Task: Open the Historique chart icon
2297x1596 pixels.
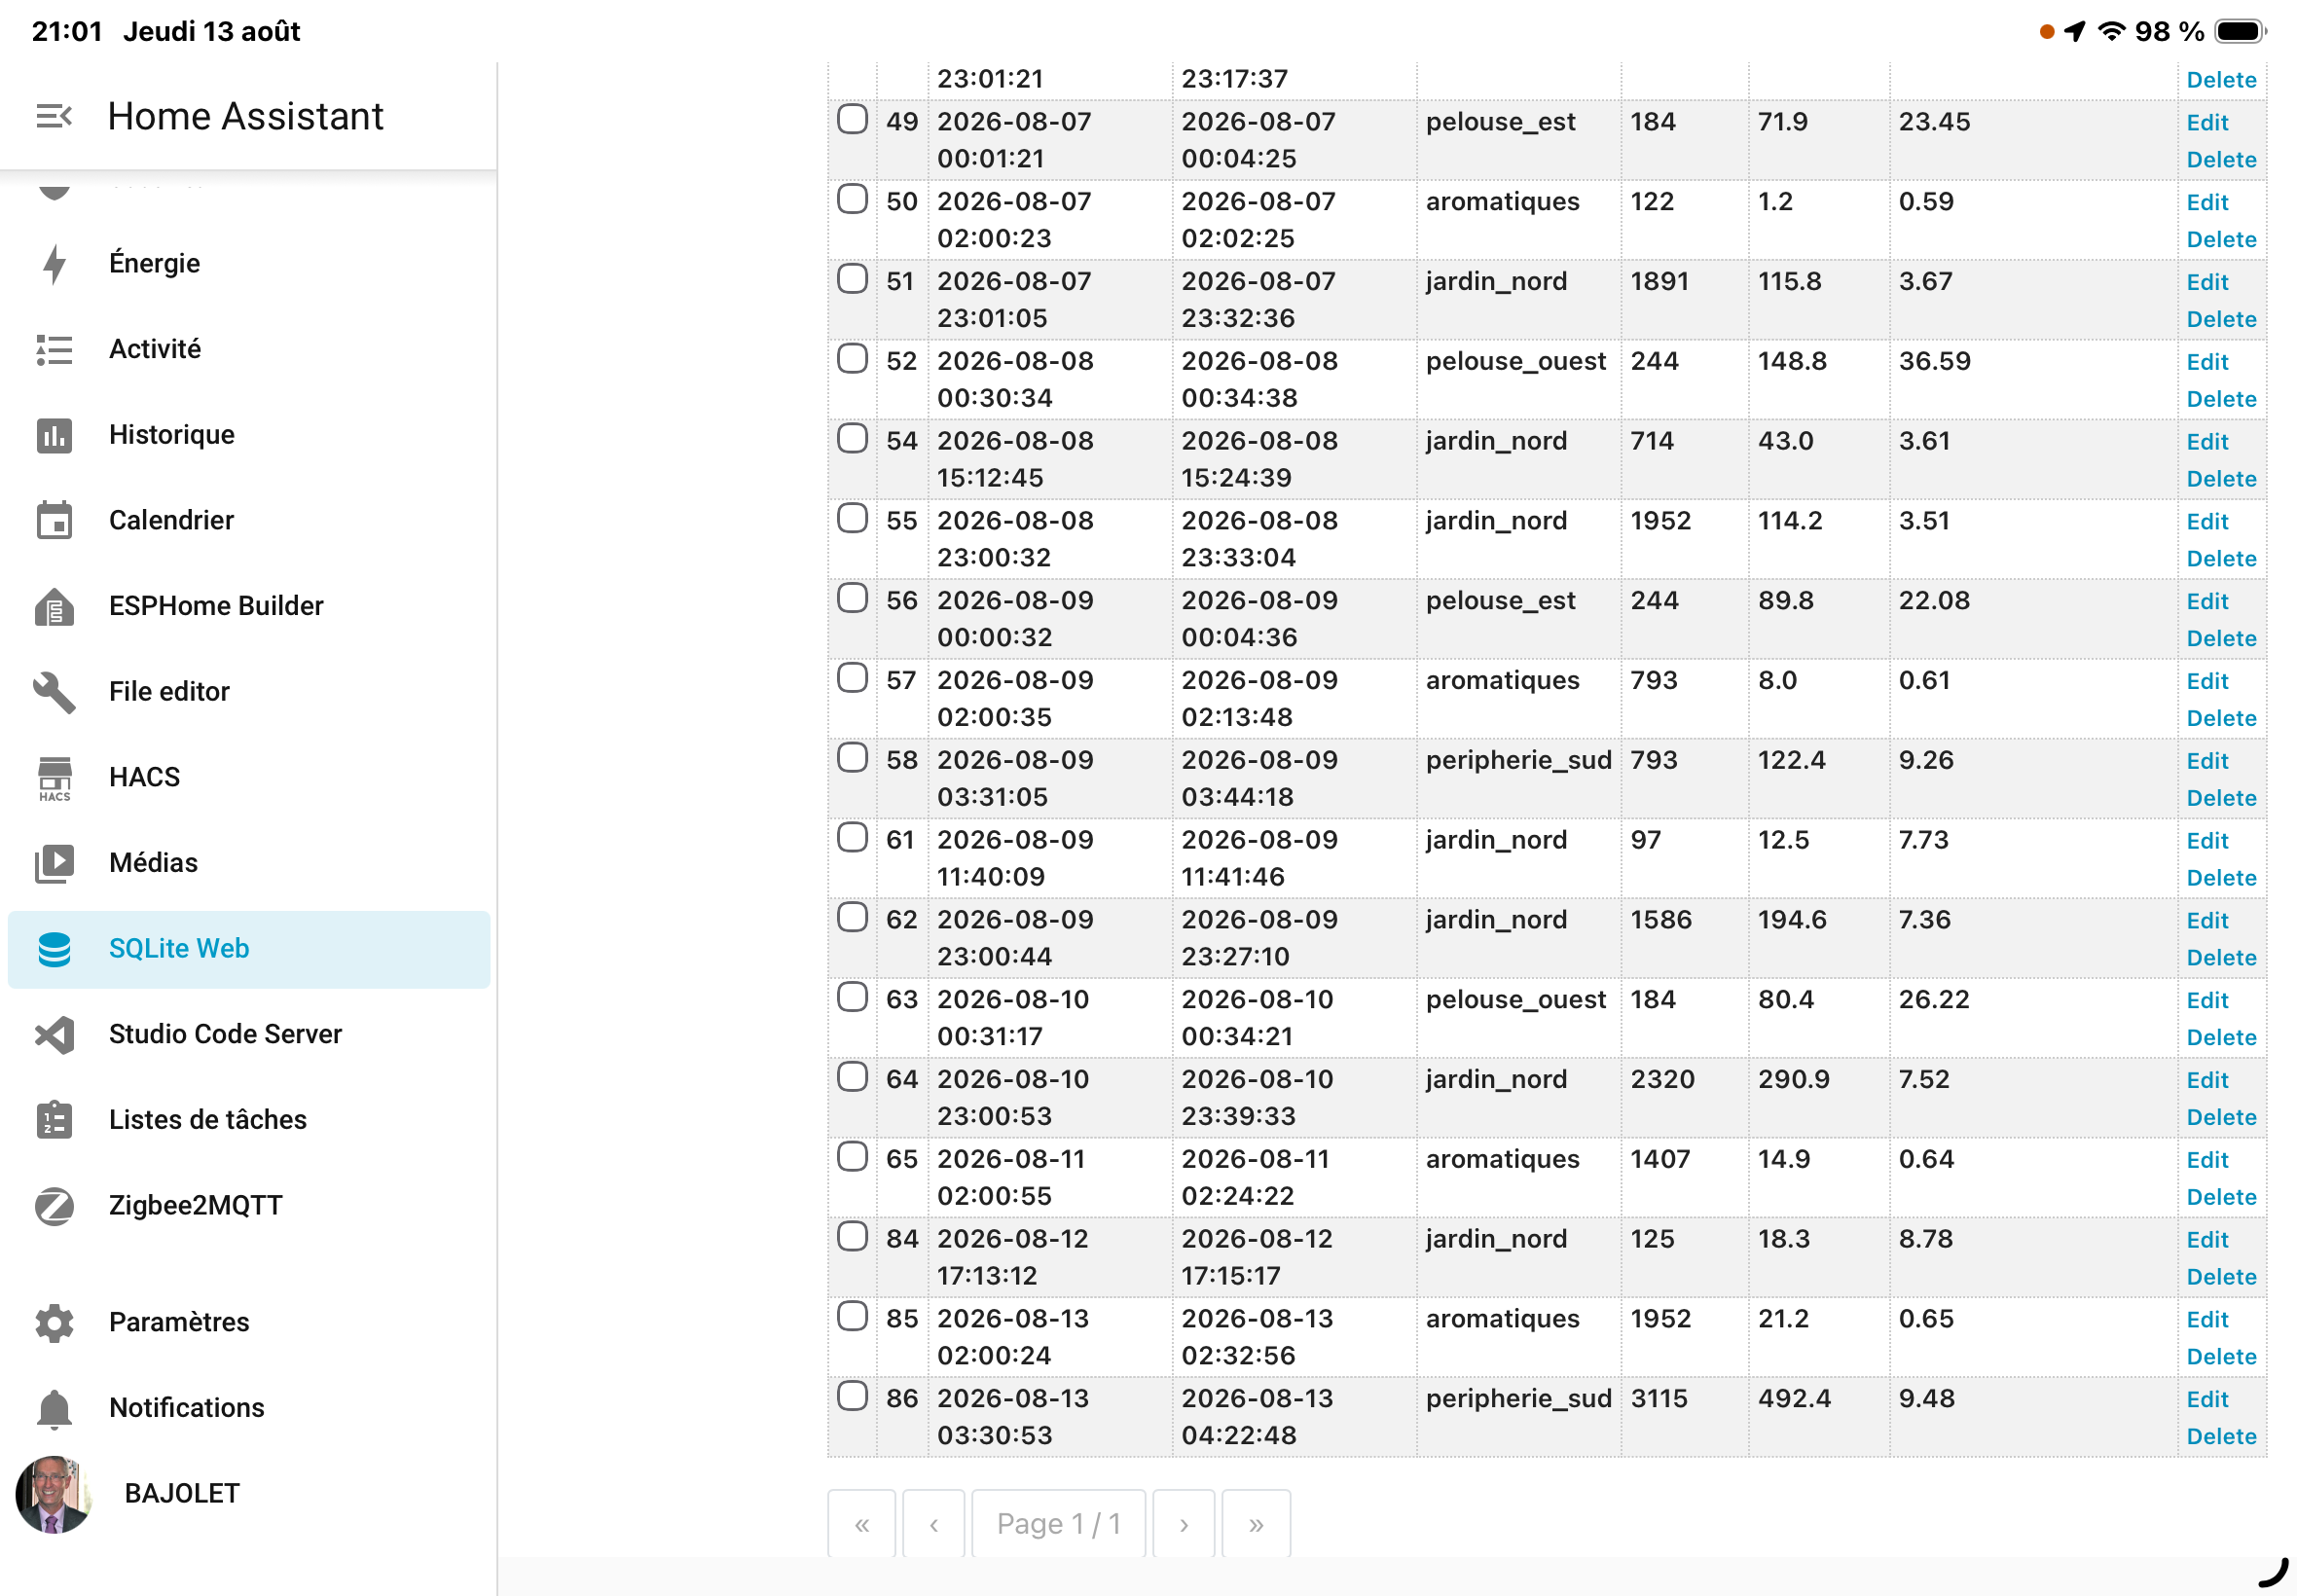Action: click(x=54, y=435)
